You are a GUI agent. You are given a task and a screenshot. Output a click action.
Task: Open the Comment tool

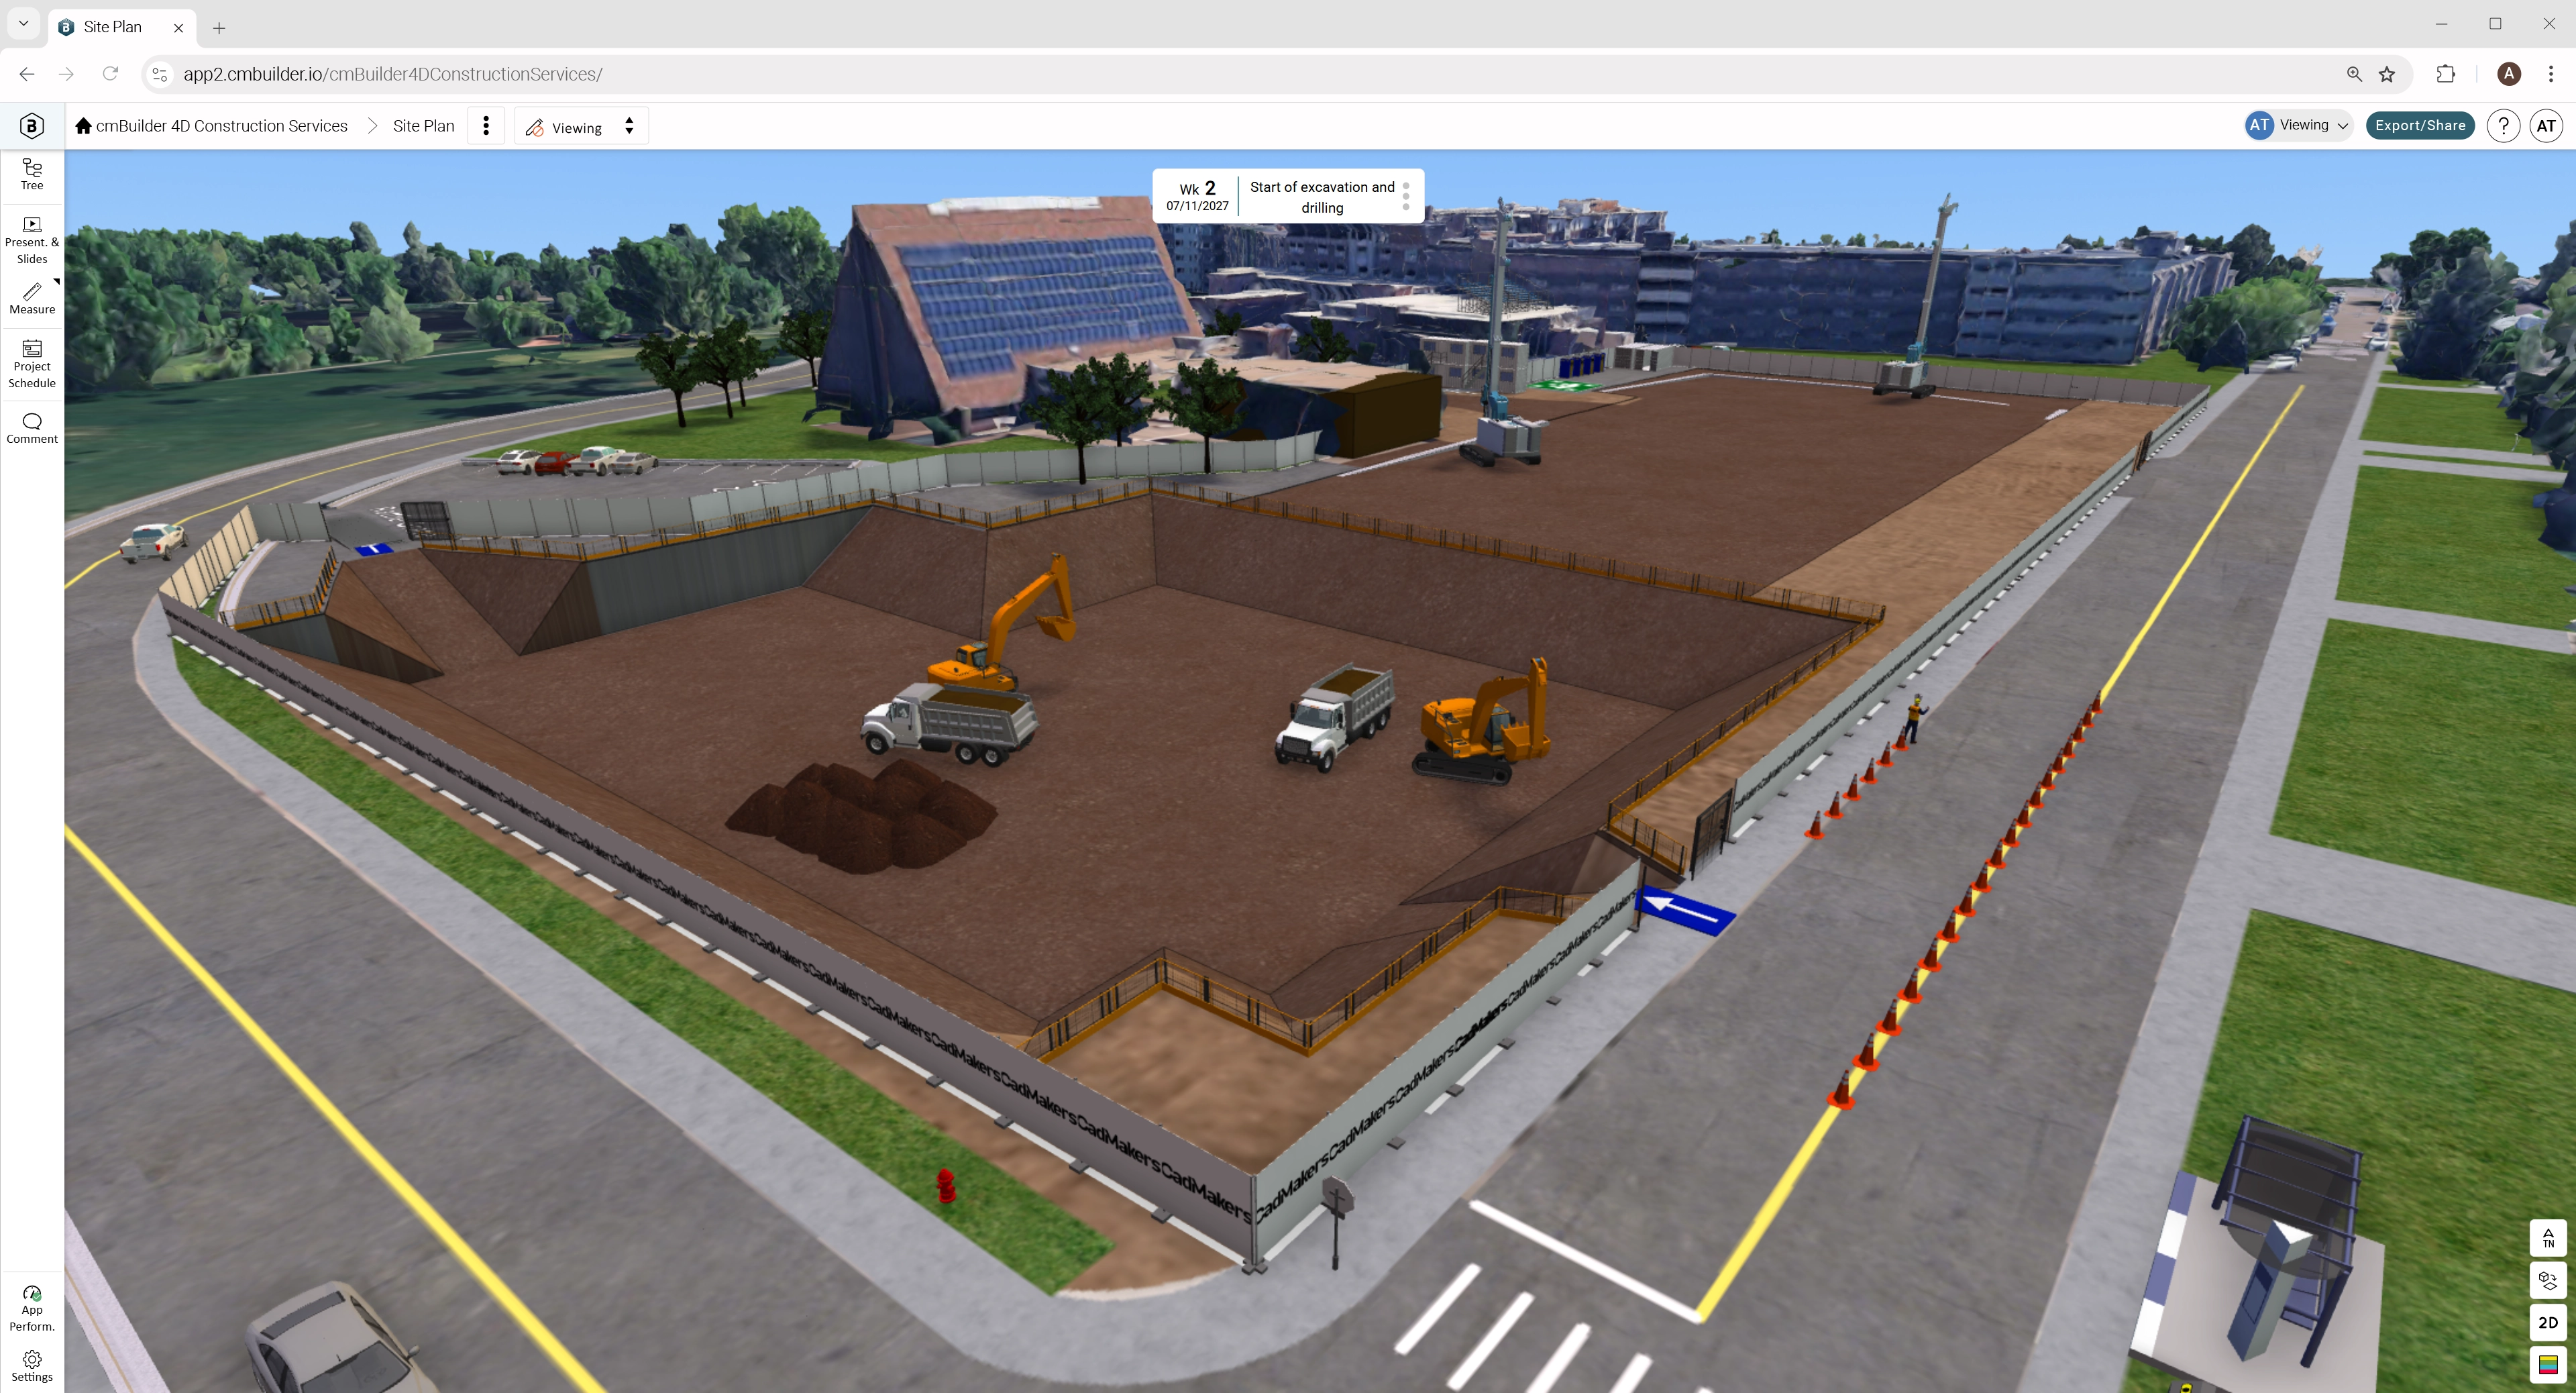pos(32,428)
